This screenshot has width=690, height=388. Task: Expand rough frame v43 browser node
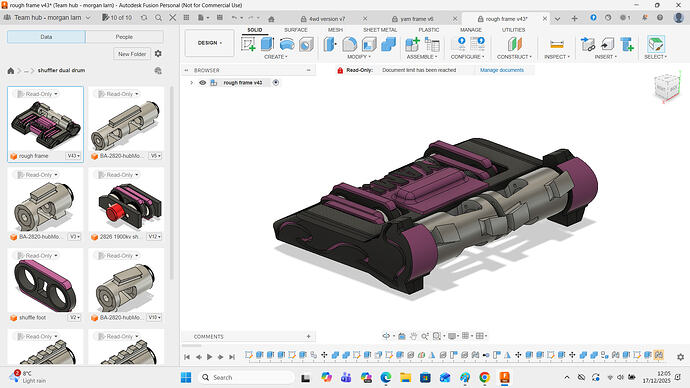pos(191,83)
